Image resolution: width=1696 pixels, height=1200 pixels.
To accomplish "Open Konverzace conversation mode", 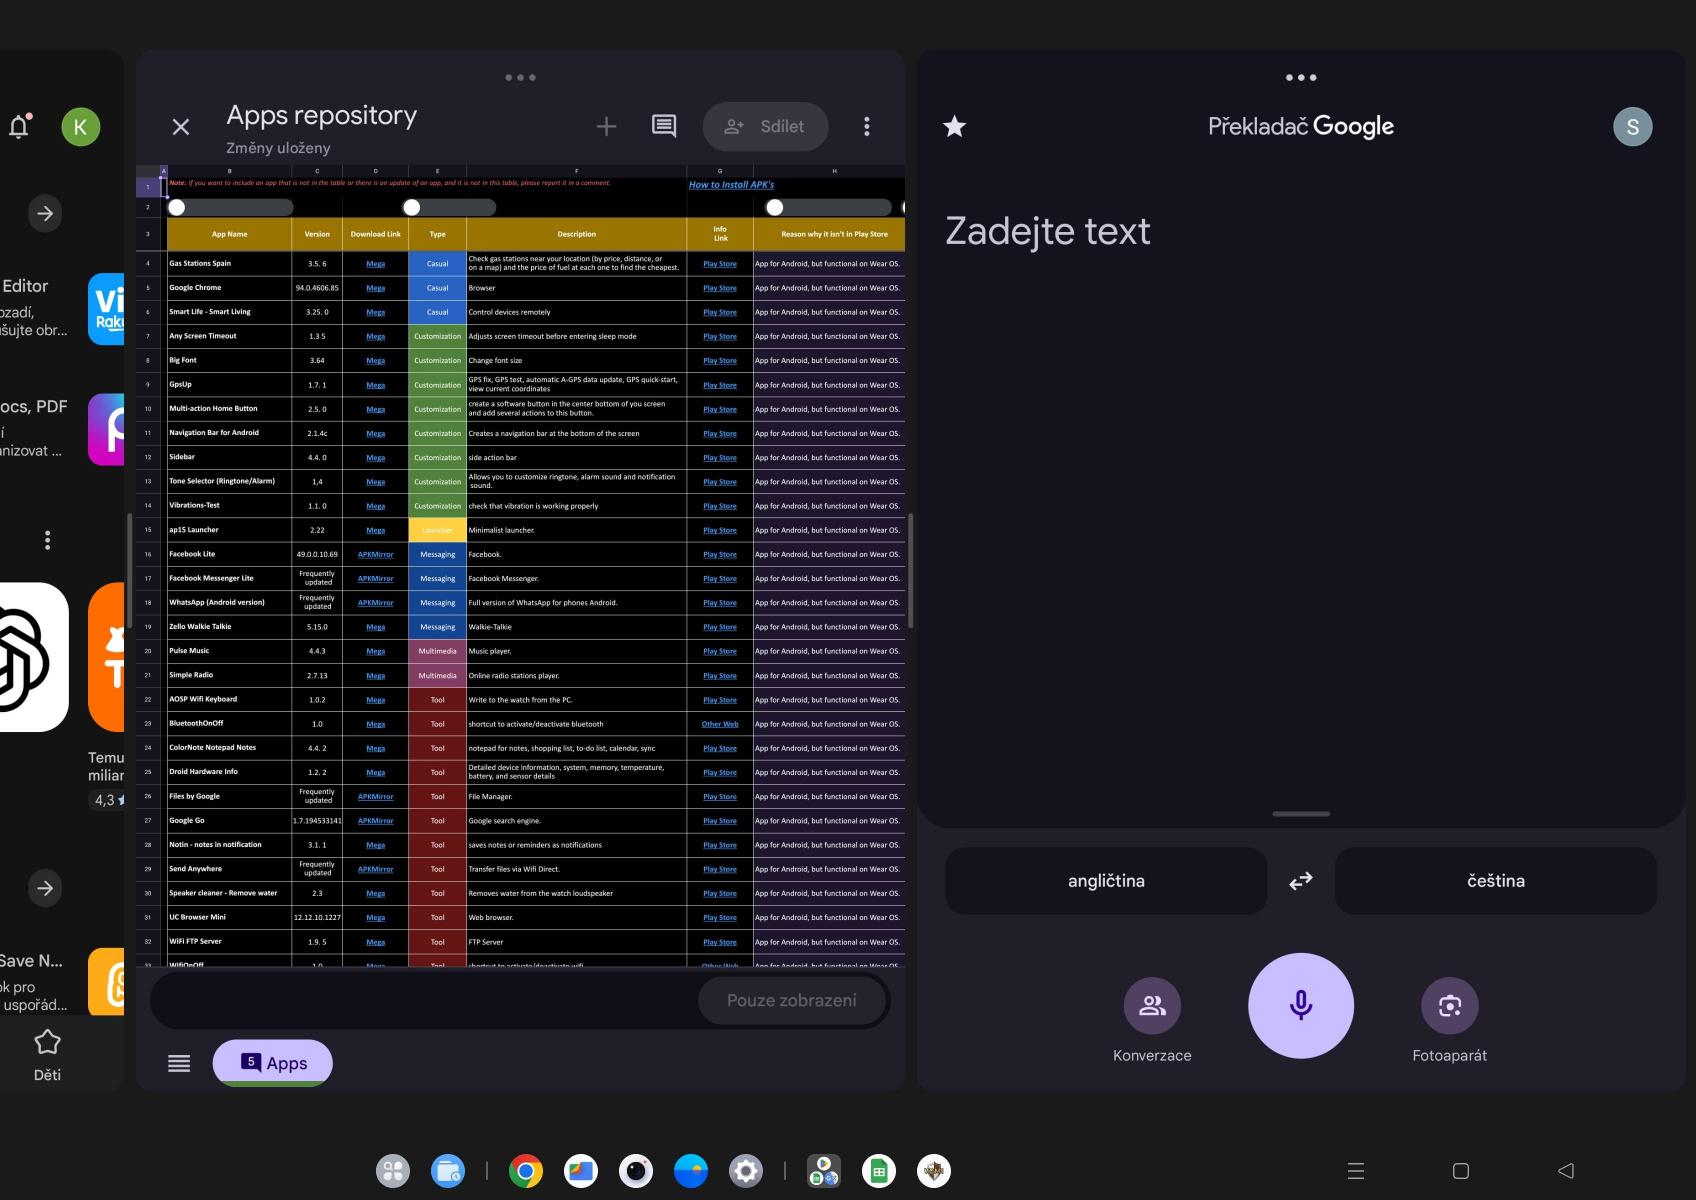I will click(1152, 1006).
